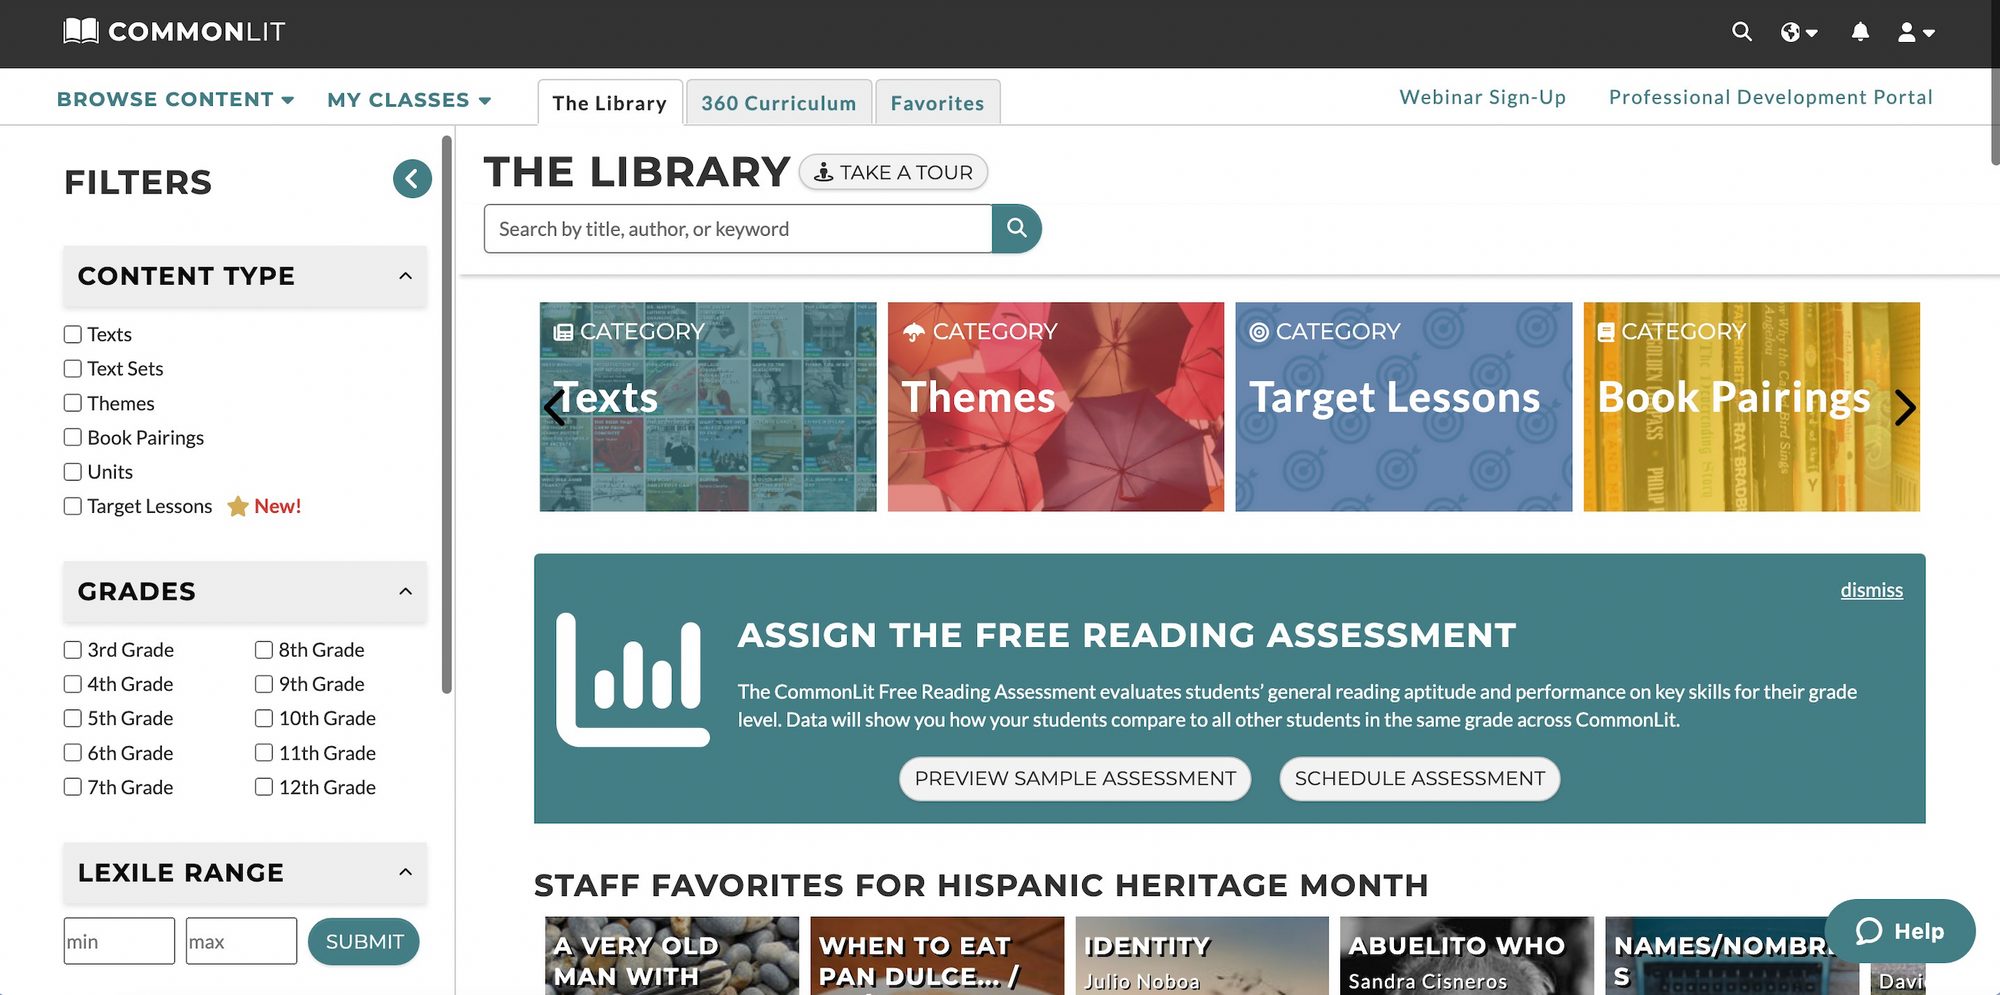Collapse the Grades filter section
Screen dimensions: 2000x995
245,592
